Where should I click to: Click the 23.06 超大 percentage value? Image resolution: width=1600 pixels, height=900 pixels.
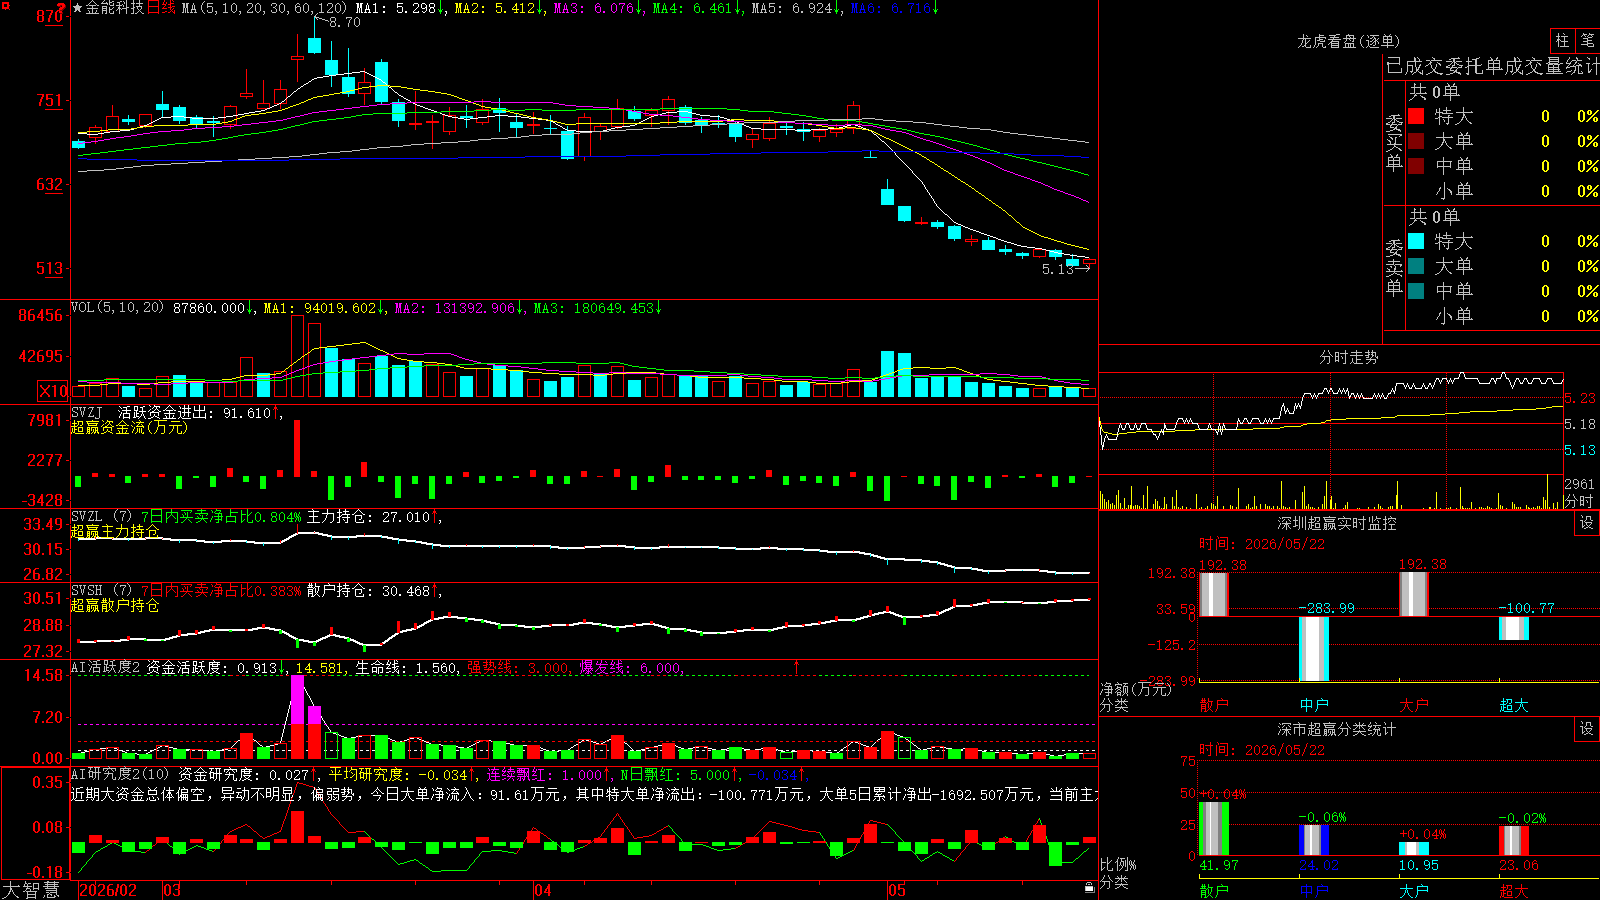pos(1519,865)
